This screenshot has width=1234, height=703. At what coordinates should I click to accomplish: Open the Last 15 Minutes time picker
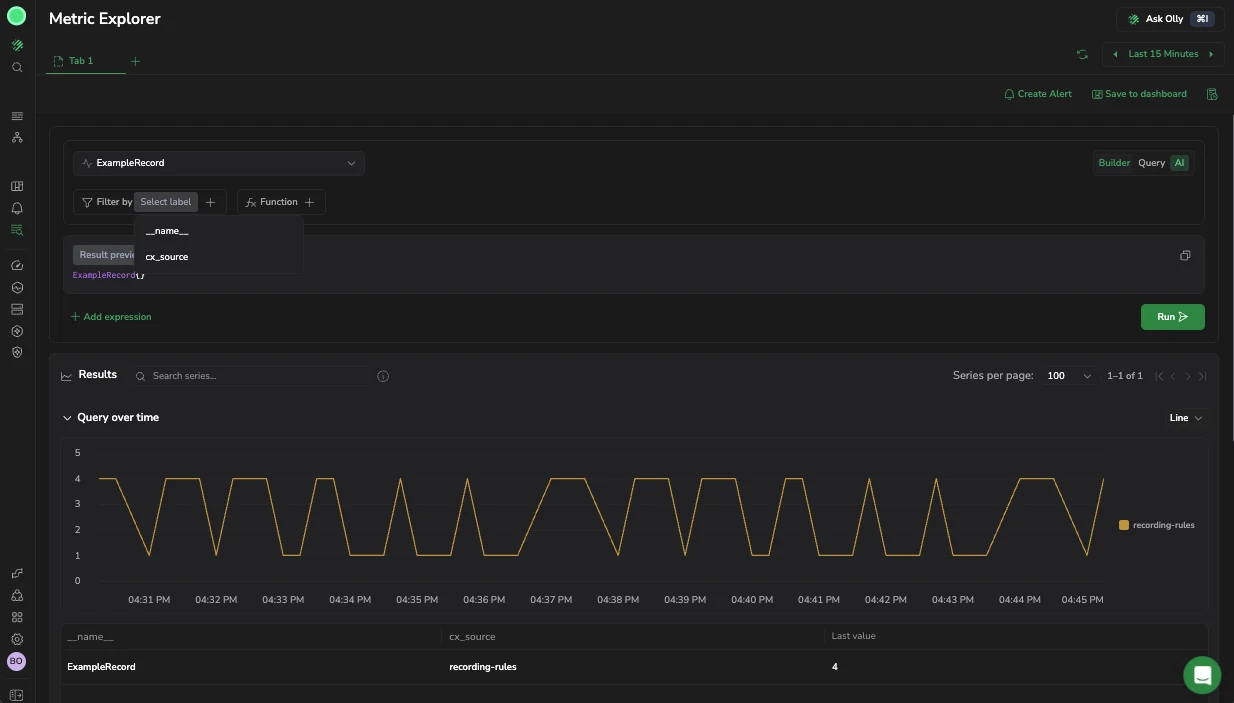(x=1163, y=54)
